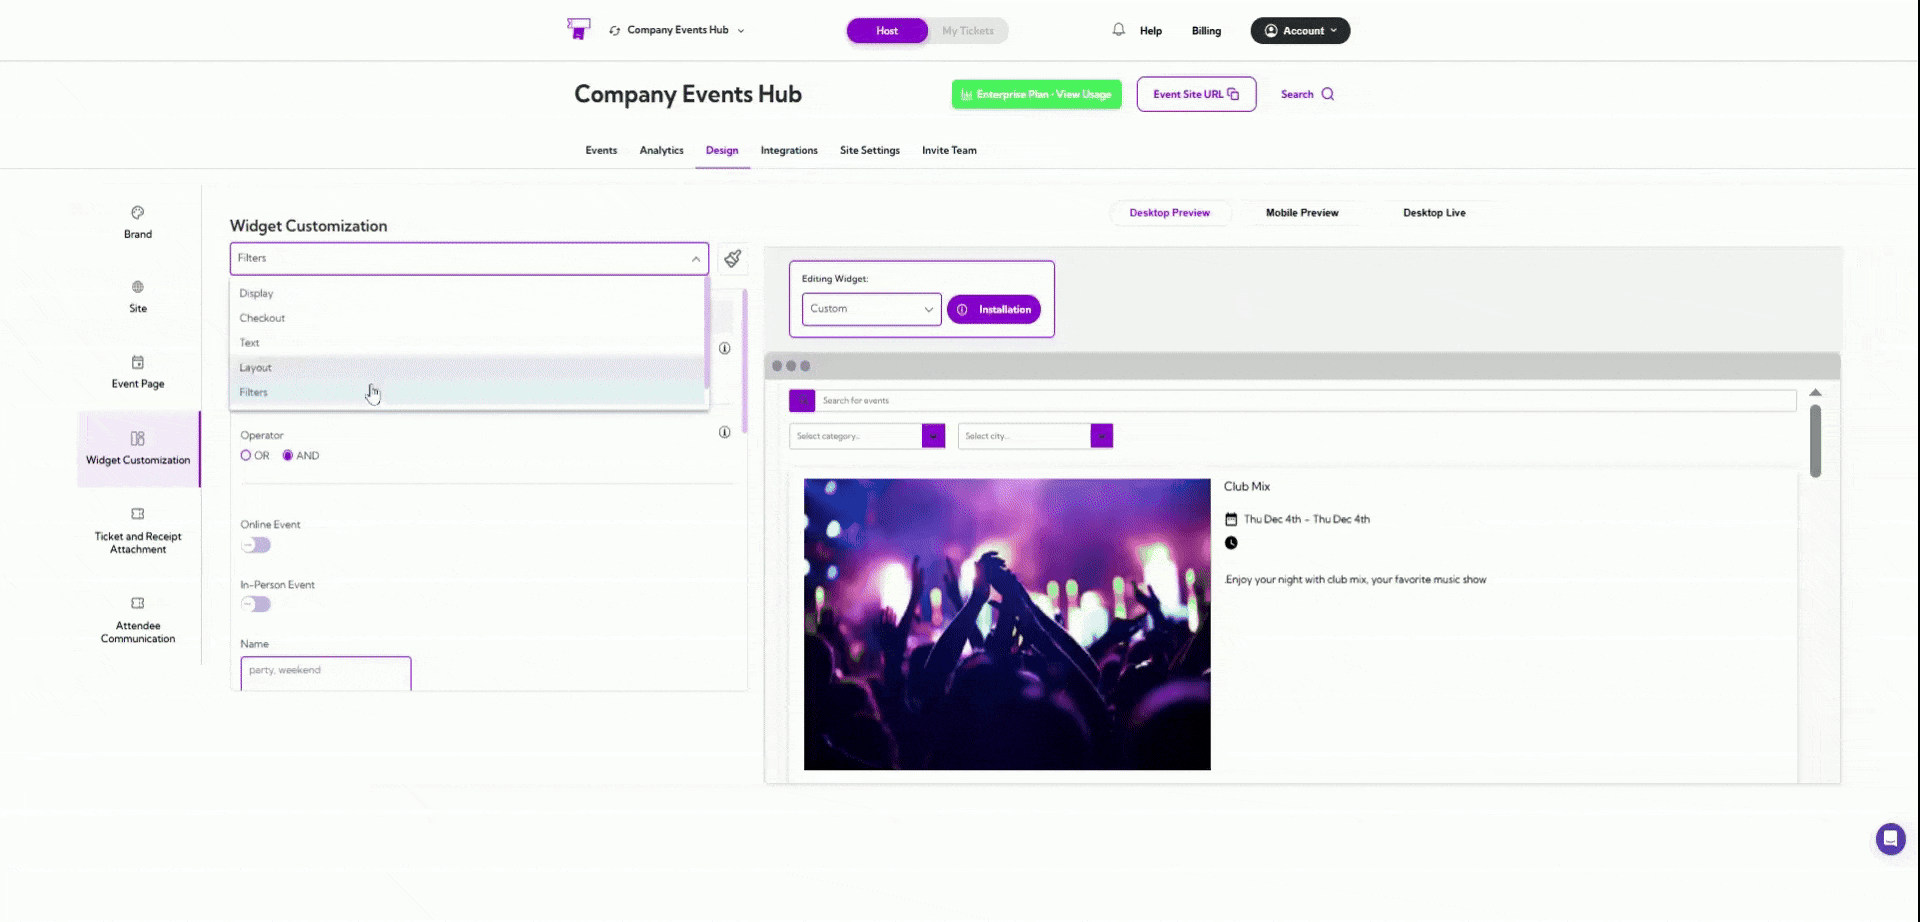Open the Help link

(x=1151, y=31)
